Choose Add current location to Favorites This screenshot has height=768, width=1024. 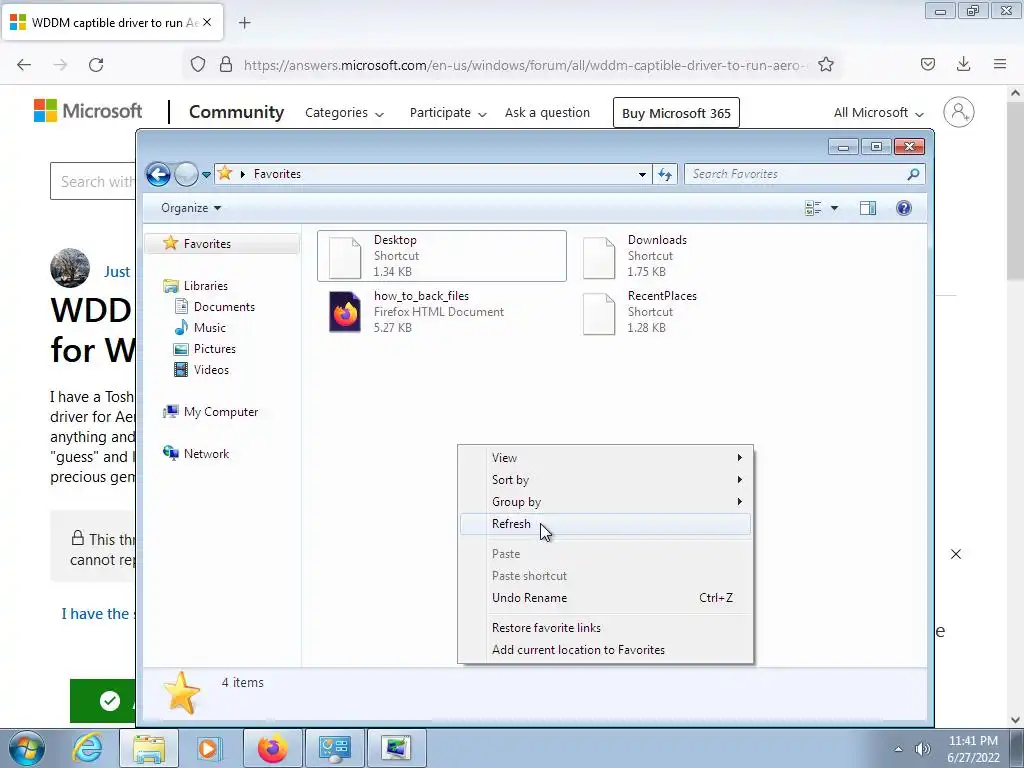(605, 650)
